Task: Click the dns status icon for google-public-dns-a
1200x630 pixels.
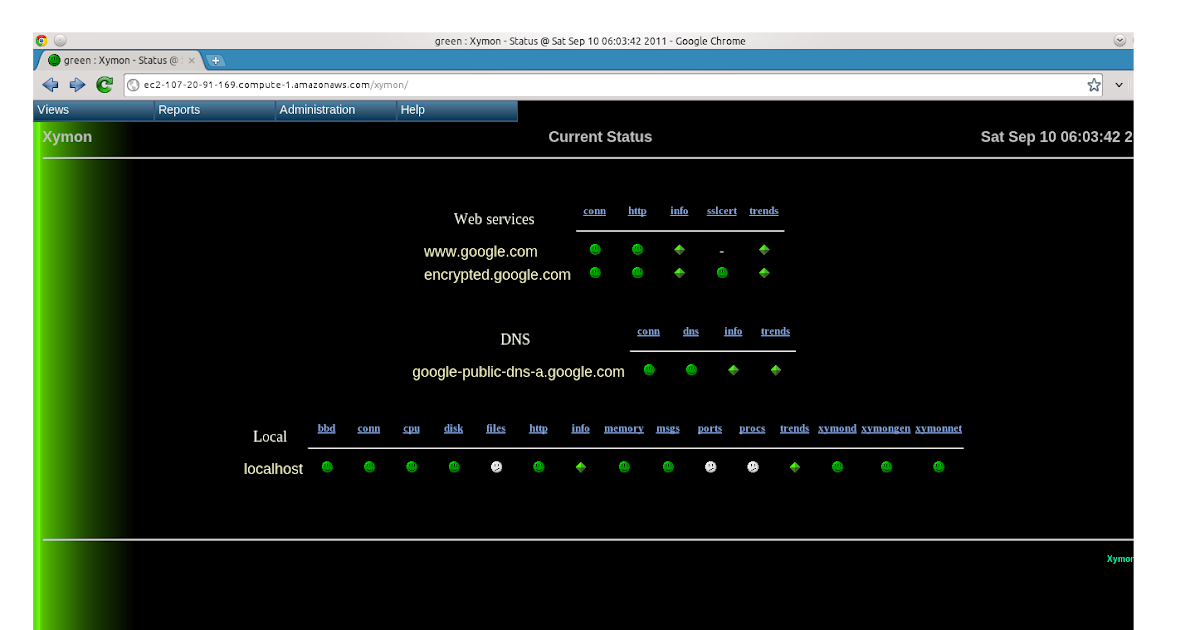Action: (691, 369)
